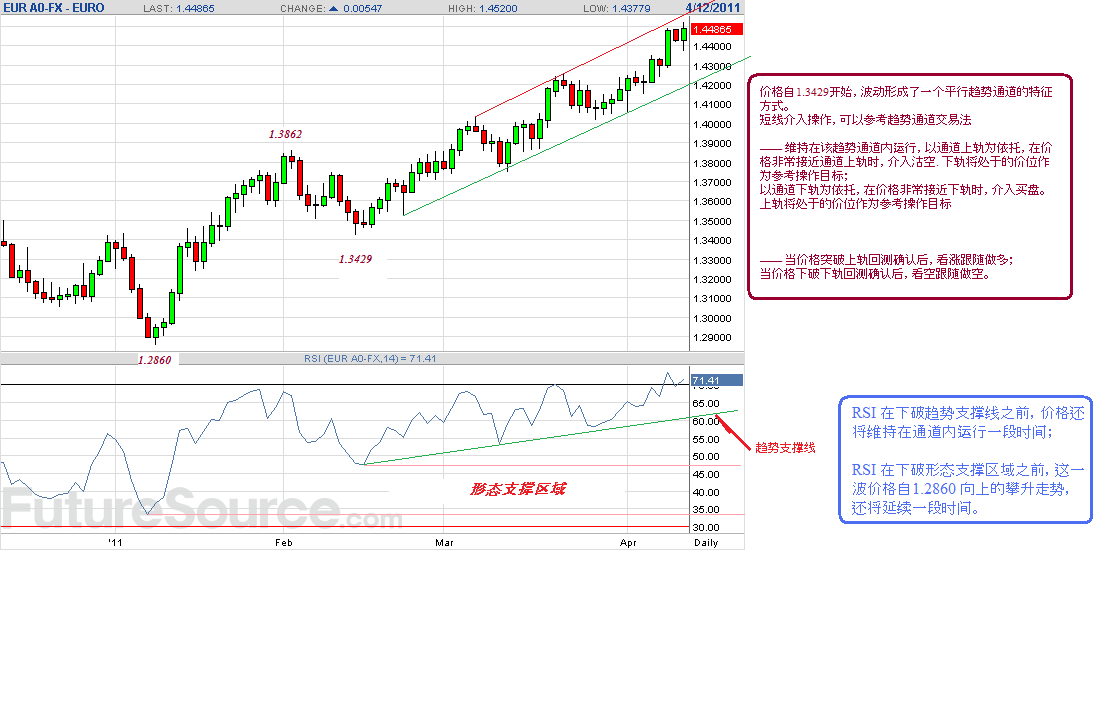
Task: Click the 4/12/2011 date label
Action: (x=713, y=8)
